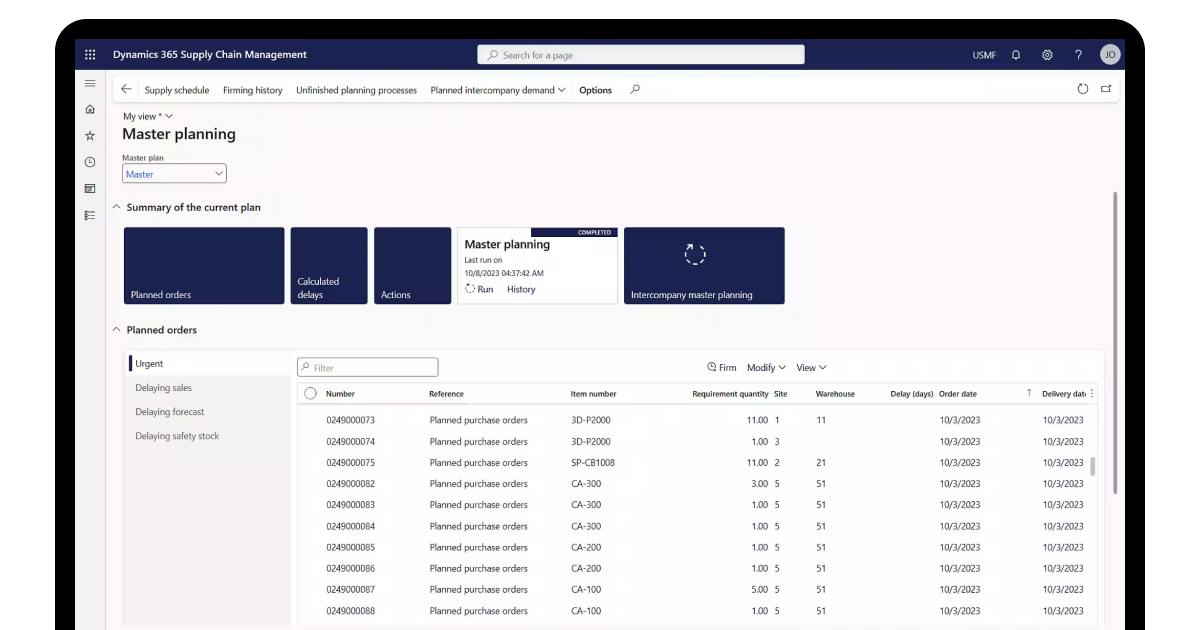
Task: Click the refresh icon in the action pane
Action: tap(1083, 89)
